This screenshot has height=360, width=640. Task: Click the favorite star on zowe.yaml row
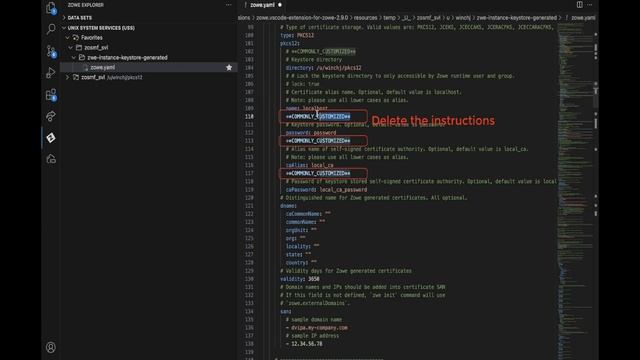coord(229,67)
